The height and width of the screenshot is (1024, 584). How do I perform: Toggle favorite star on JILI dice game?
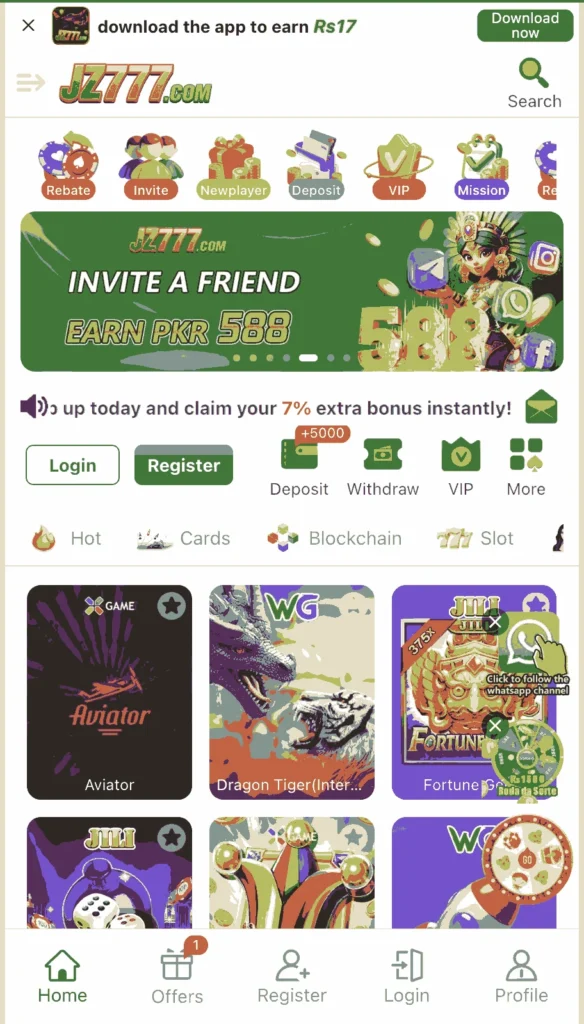(x=171, y=837)
